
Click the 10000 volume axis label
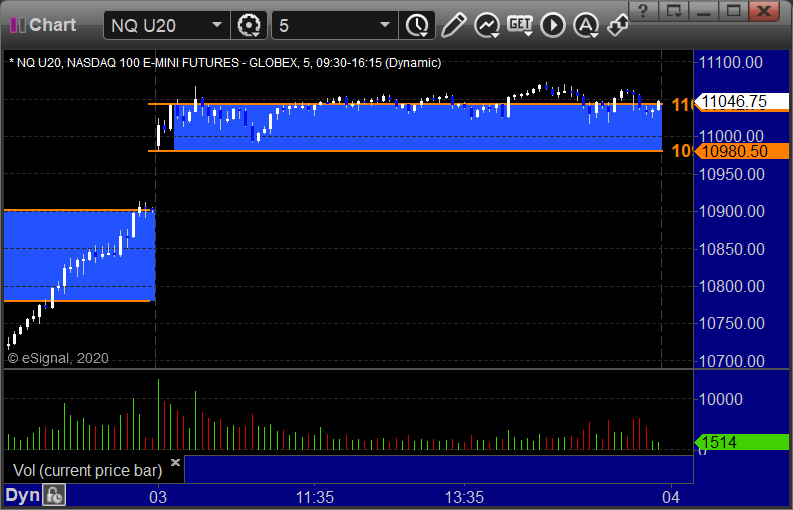point(721,399)
